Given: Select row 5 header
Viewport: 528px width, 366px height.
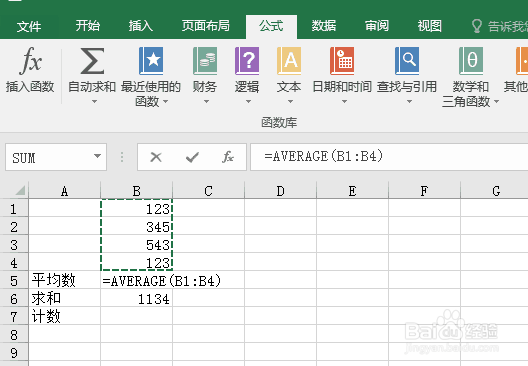Looking at the screenshot, I should (x=14, y=281).
